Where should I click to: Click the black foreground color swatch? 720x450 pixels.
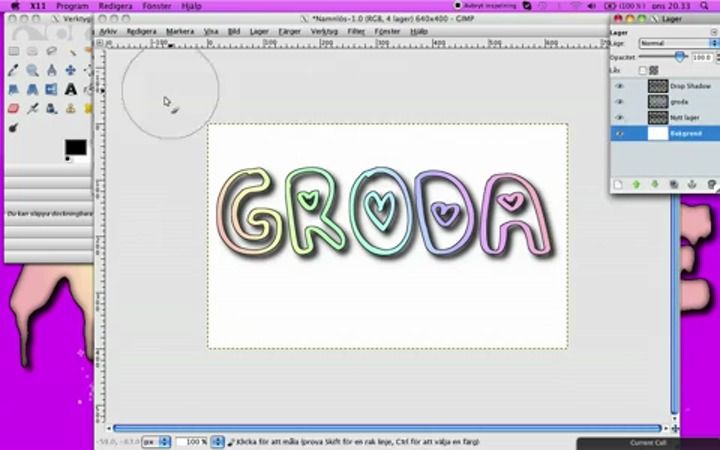coord(75,147)
